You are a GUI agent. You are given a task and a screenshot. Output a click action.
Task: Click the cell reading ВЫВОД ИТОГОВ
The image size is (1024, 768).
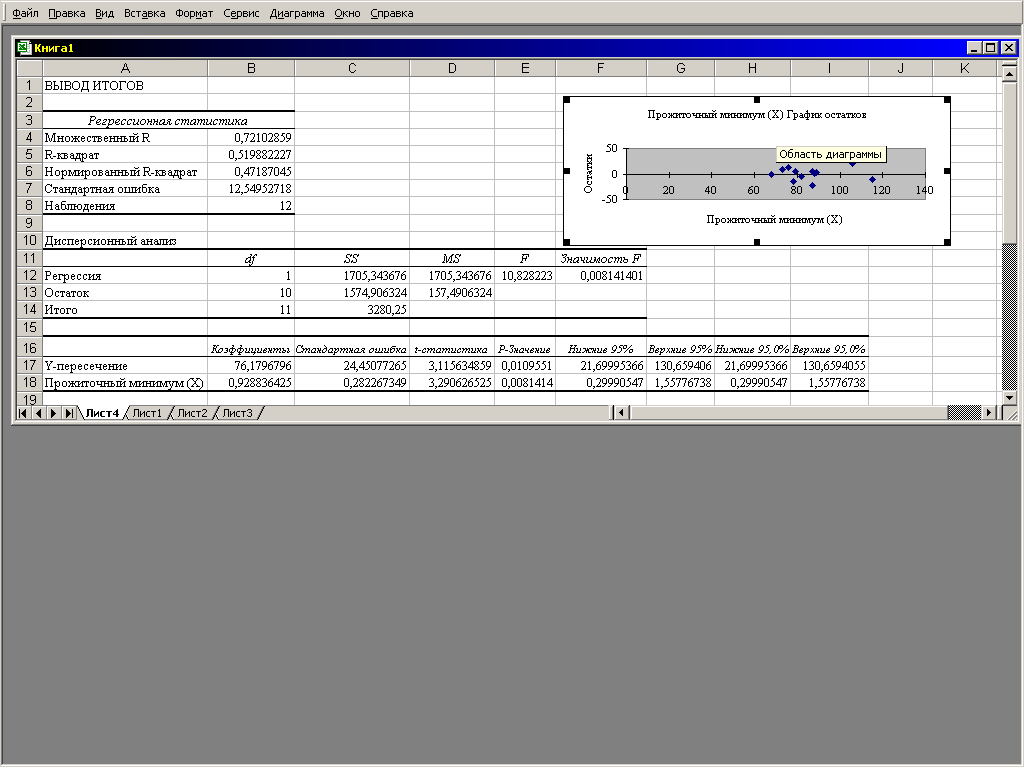click(125, 86)
